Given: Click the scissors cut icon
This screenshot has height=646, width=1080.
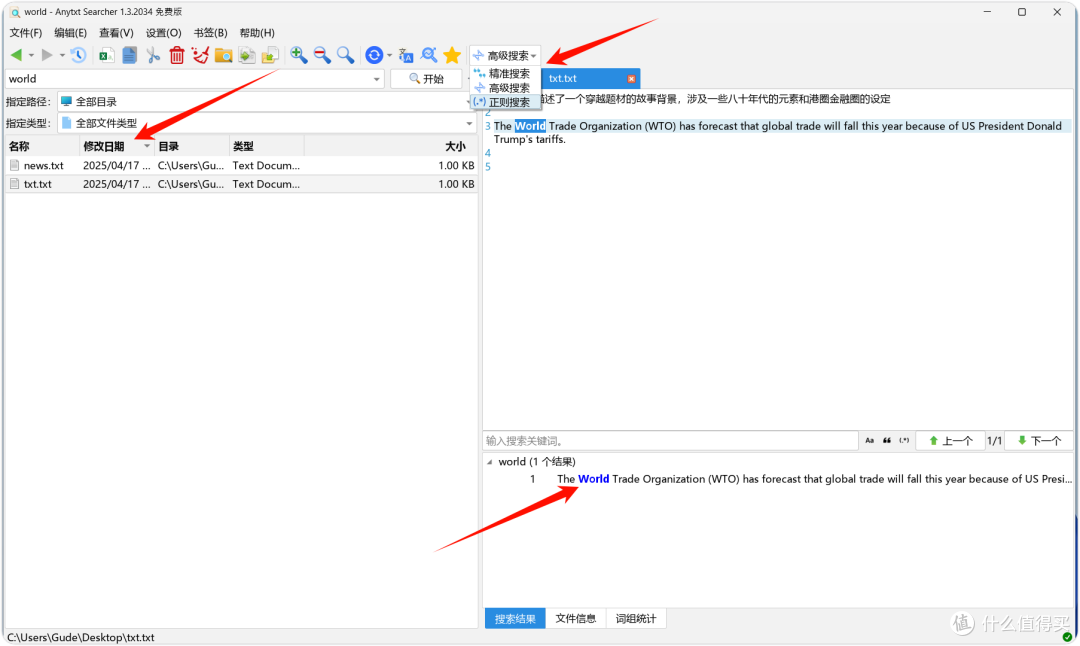Looking at the screenshot, I should [x=153, y=55].
